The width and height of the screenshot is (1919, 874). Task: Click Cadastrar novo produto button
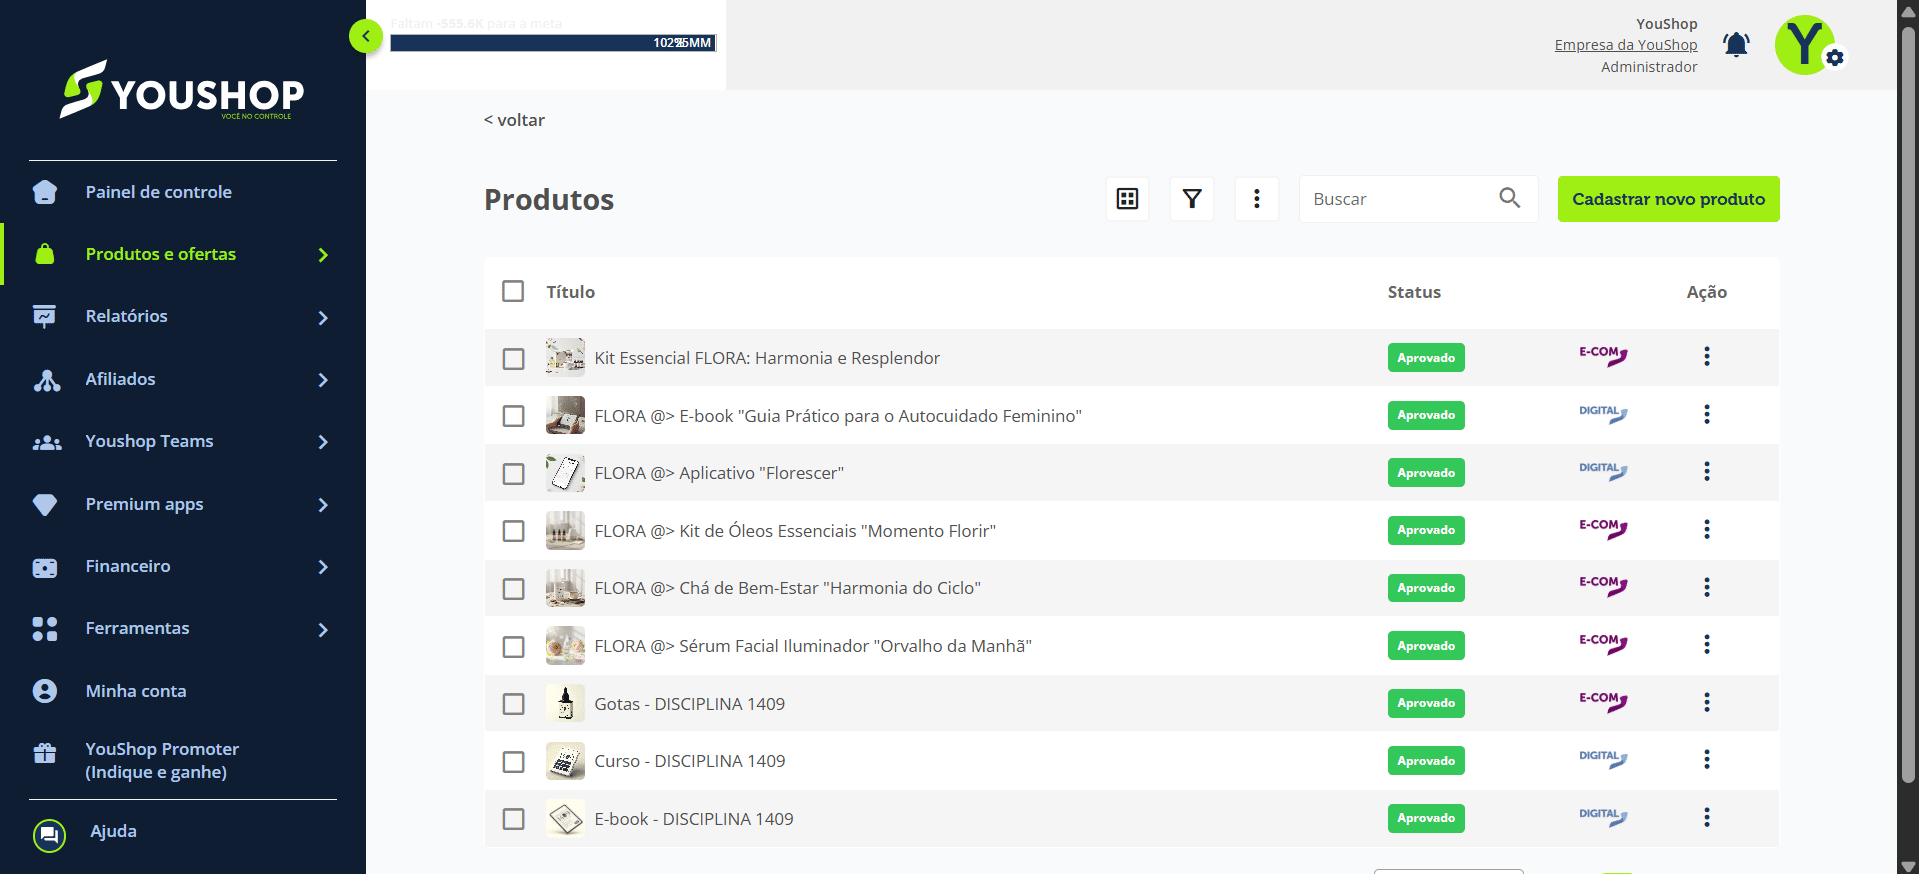(1668, 199)
